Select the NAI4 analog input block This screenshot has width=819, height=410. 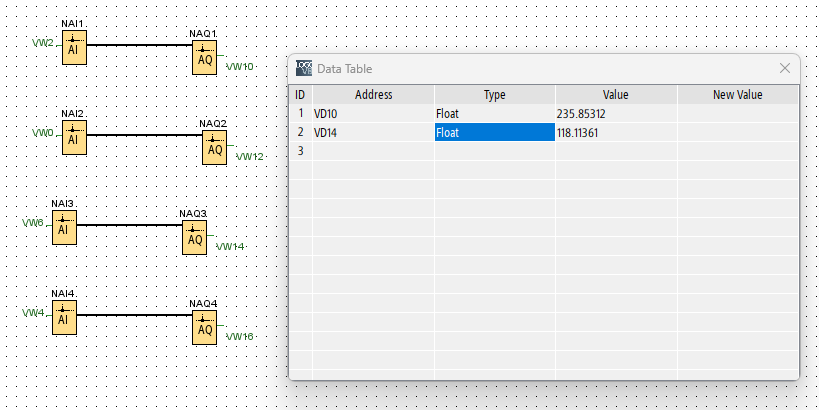[x=64, y=318]
